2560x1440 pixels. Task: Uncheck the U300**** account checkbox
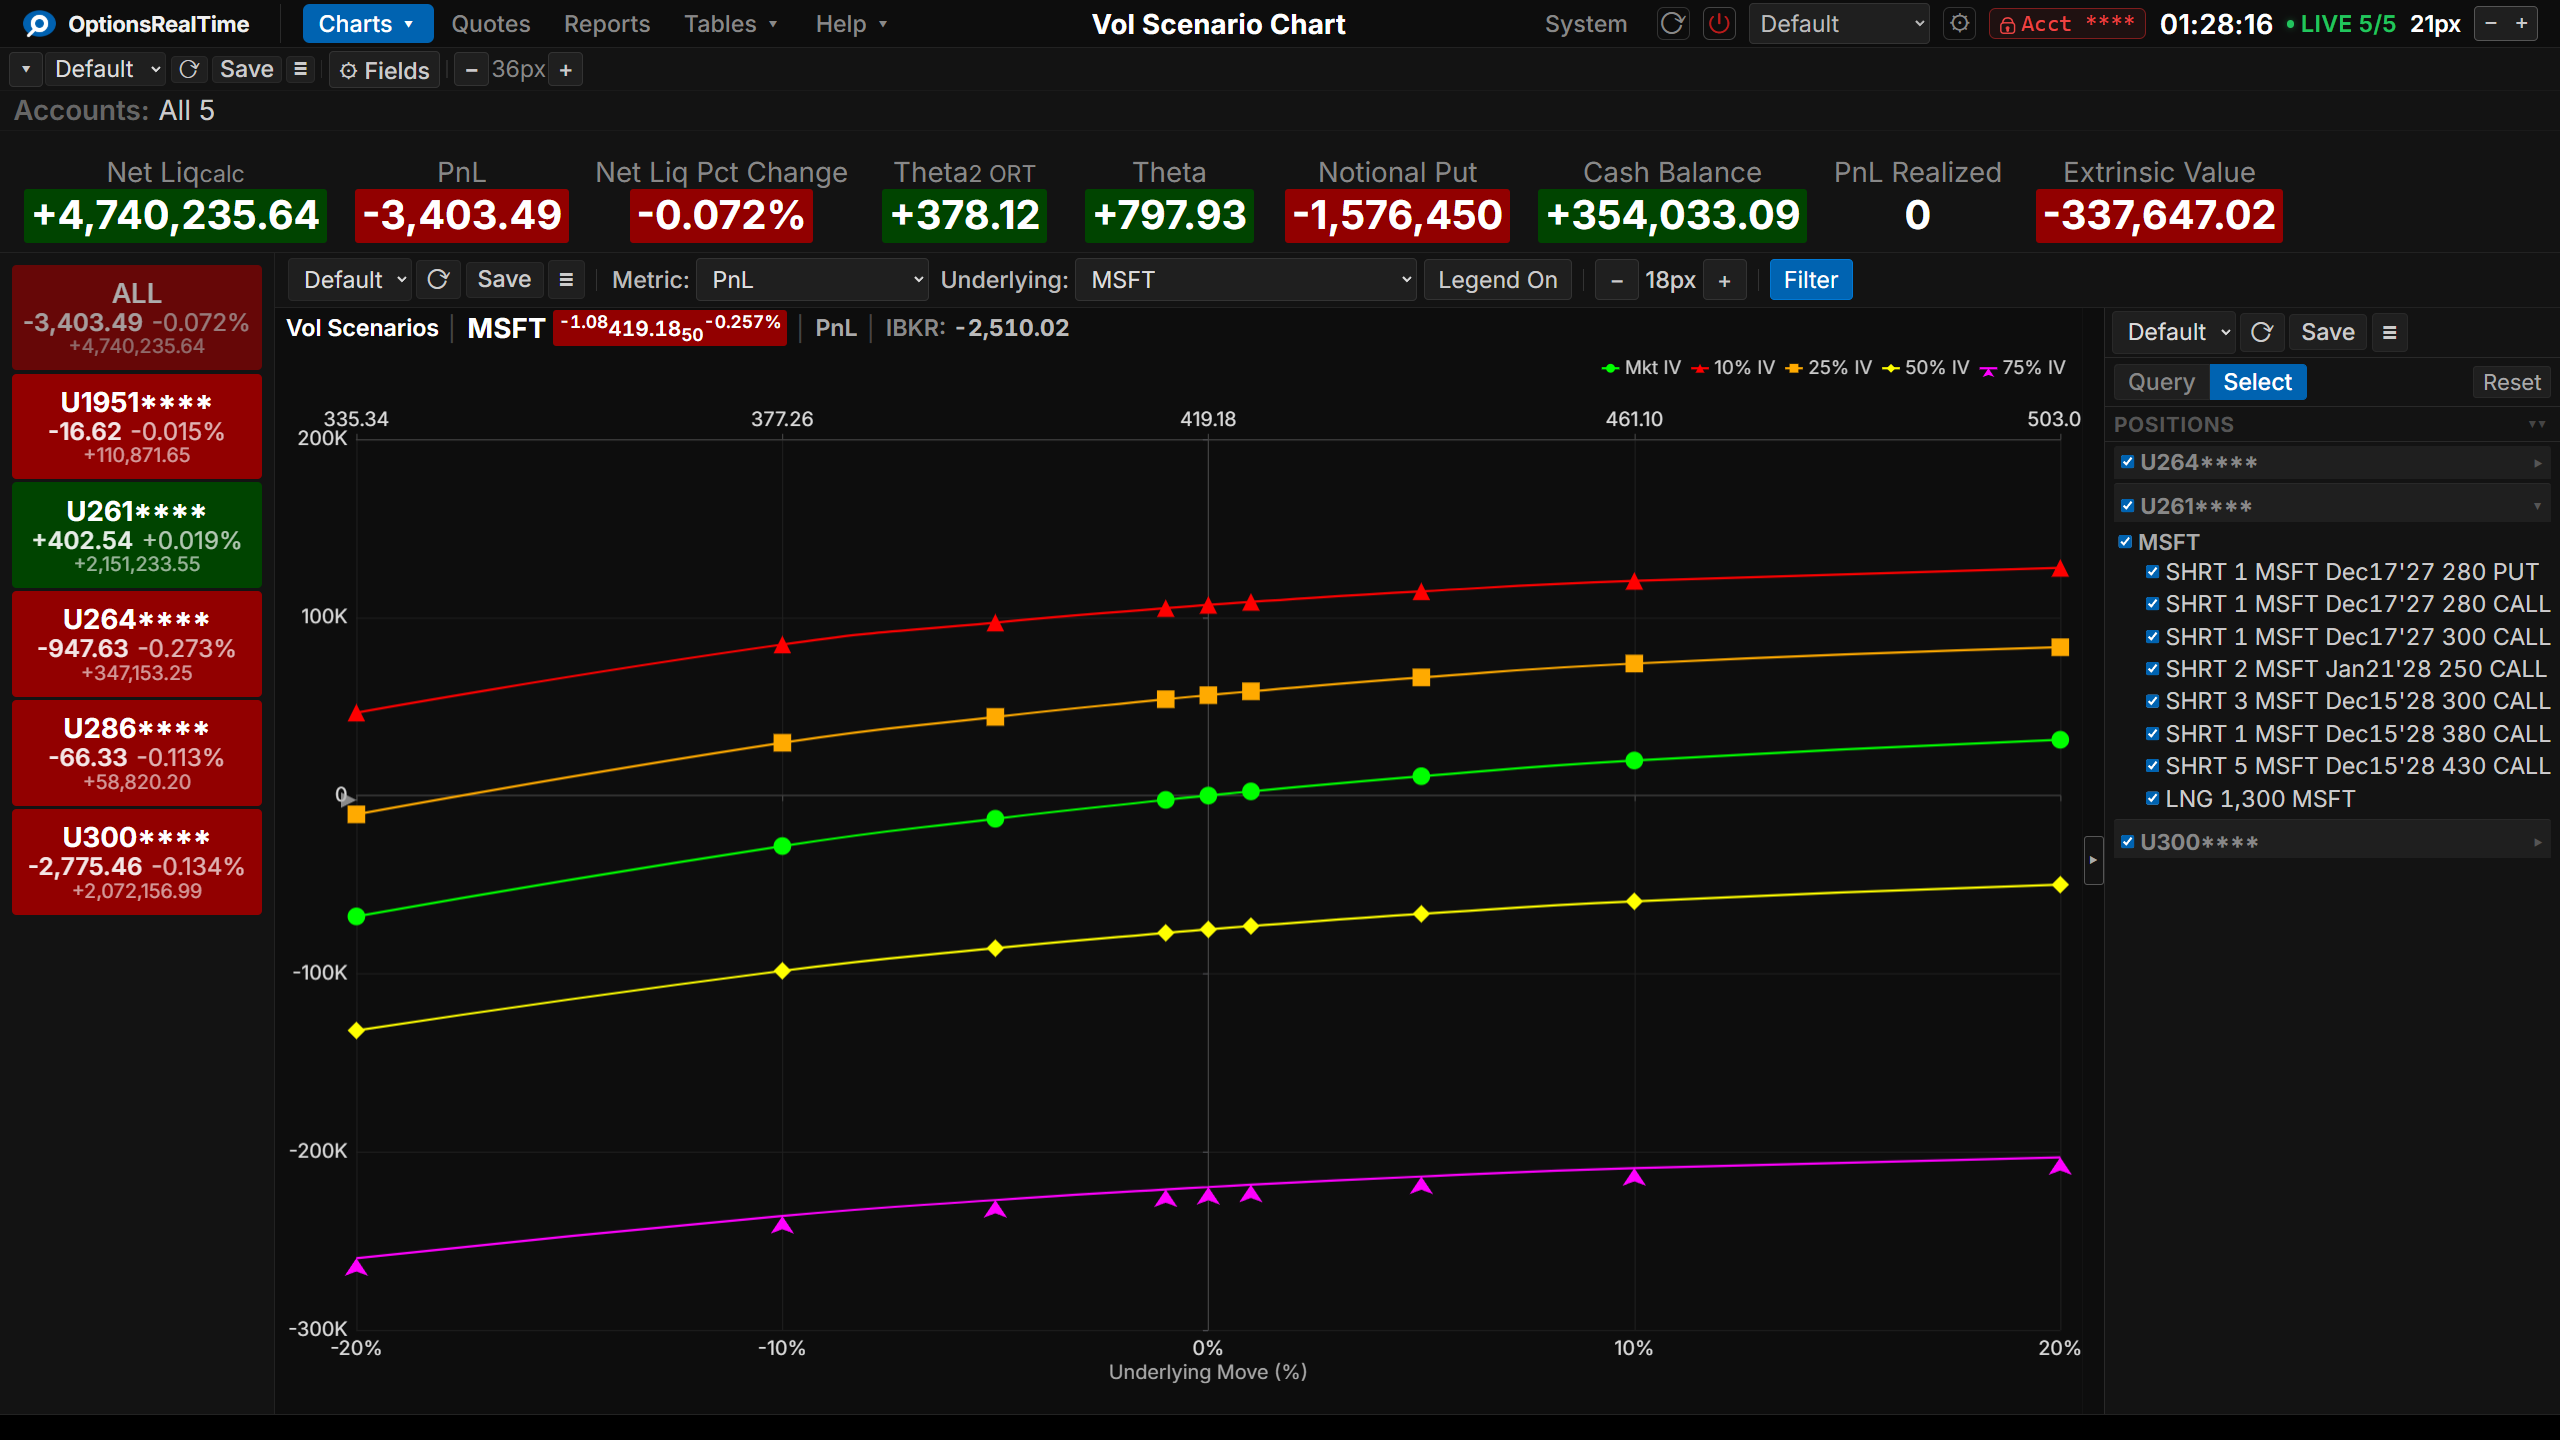coord(2128,842)
